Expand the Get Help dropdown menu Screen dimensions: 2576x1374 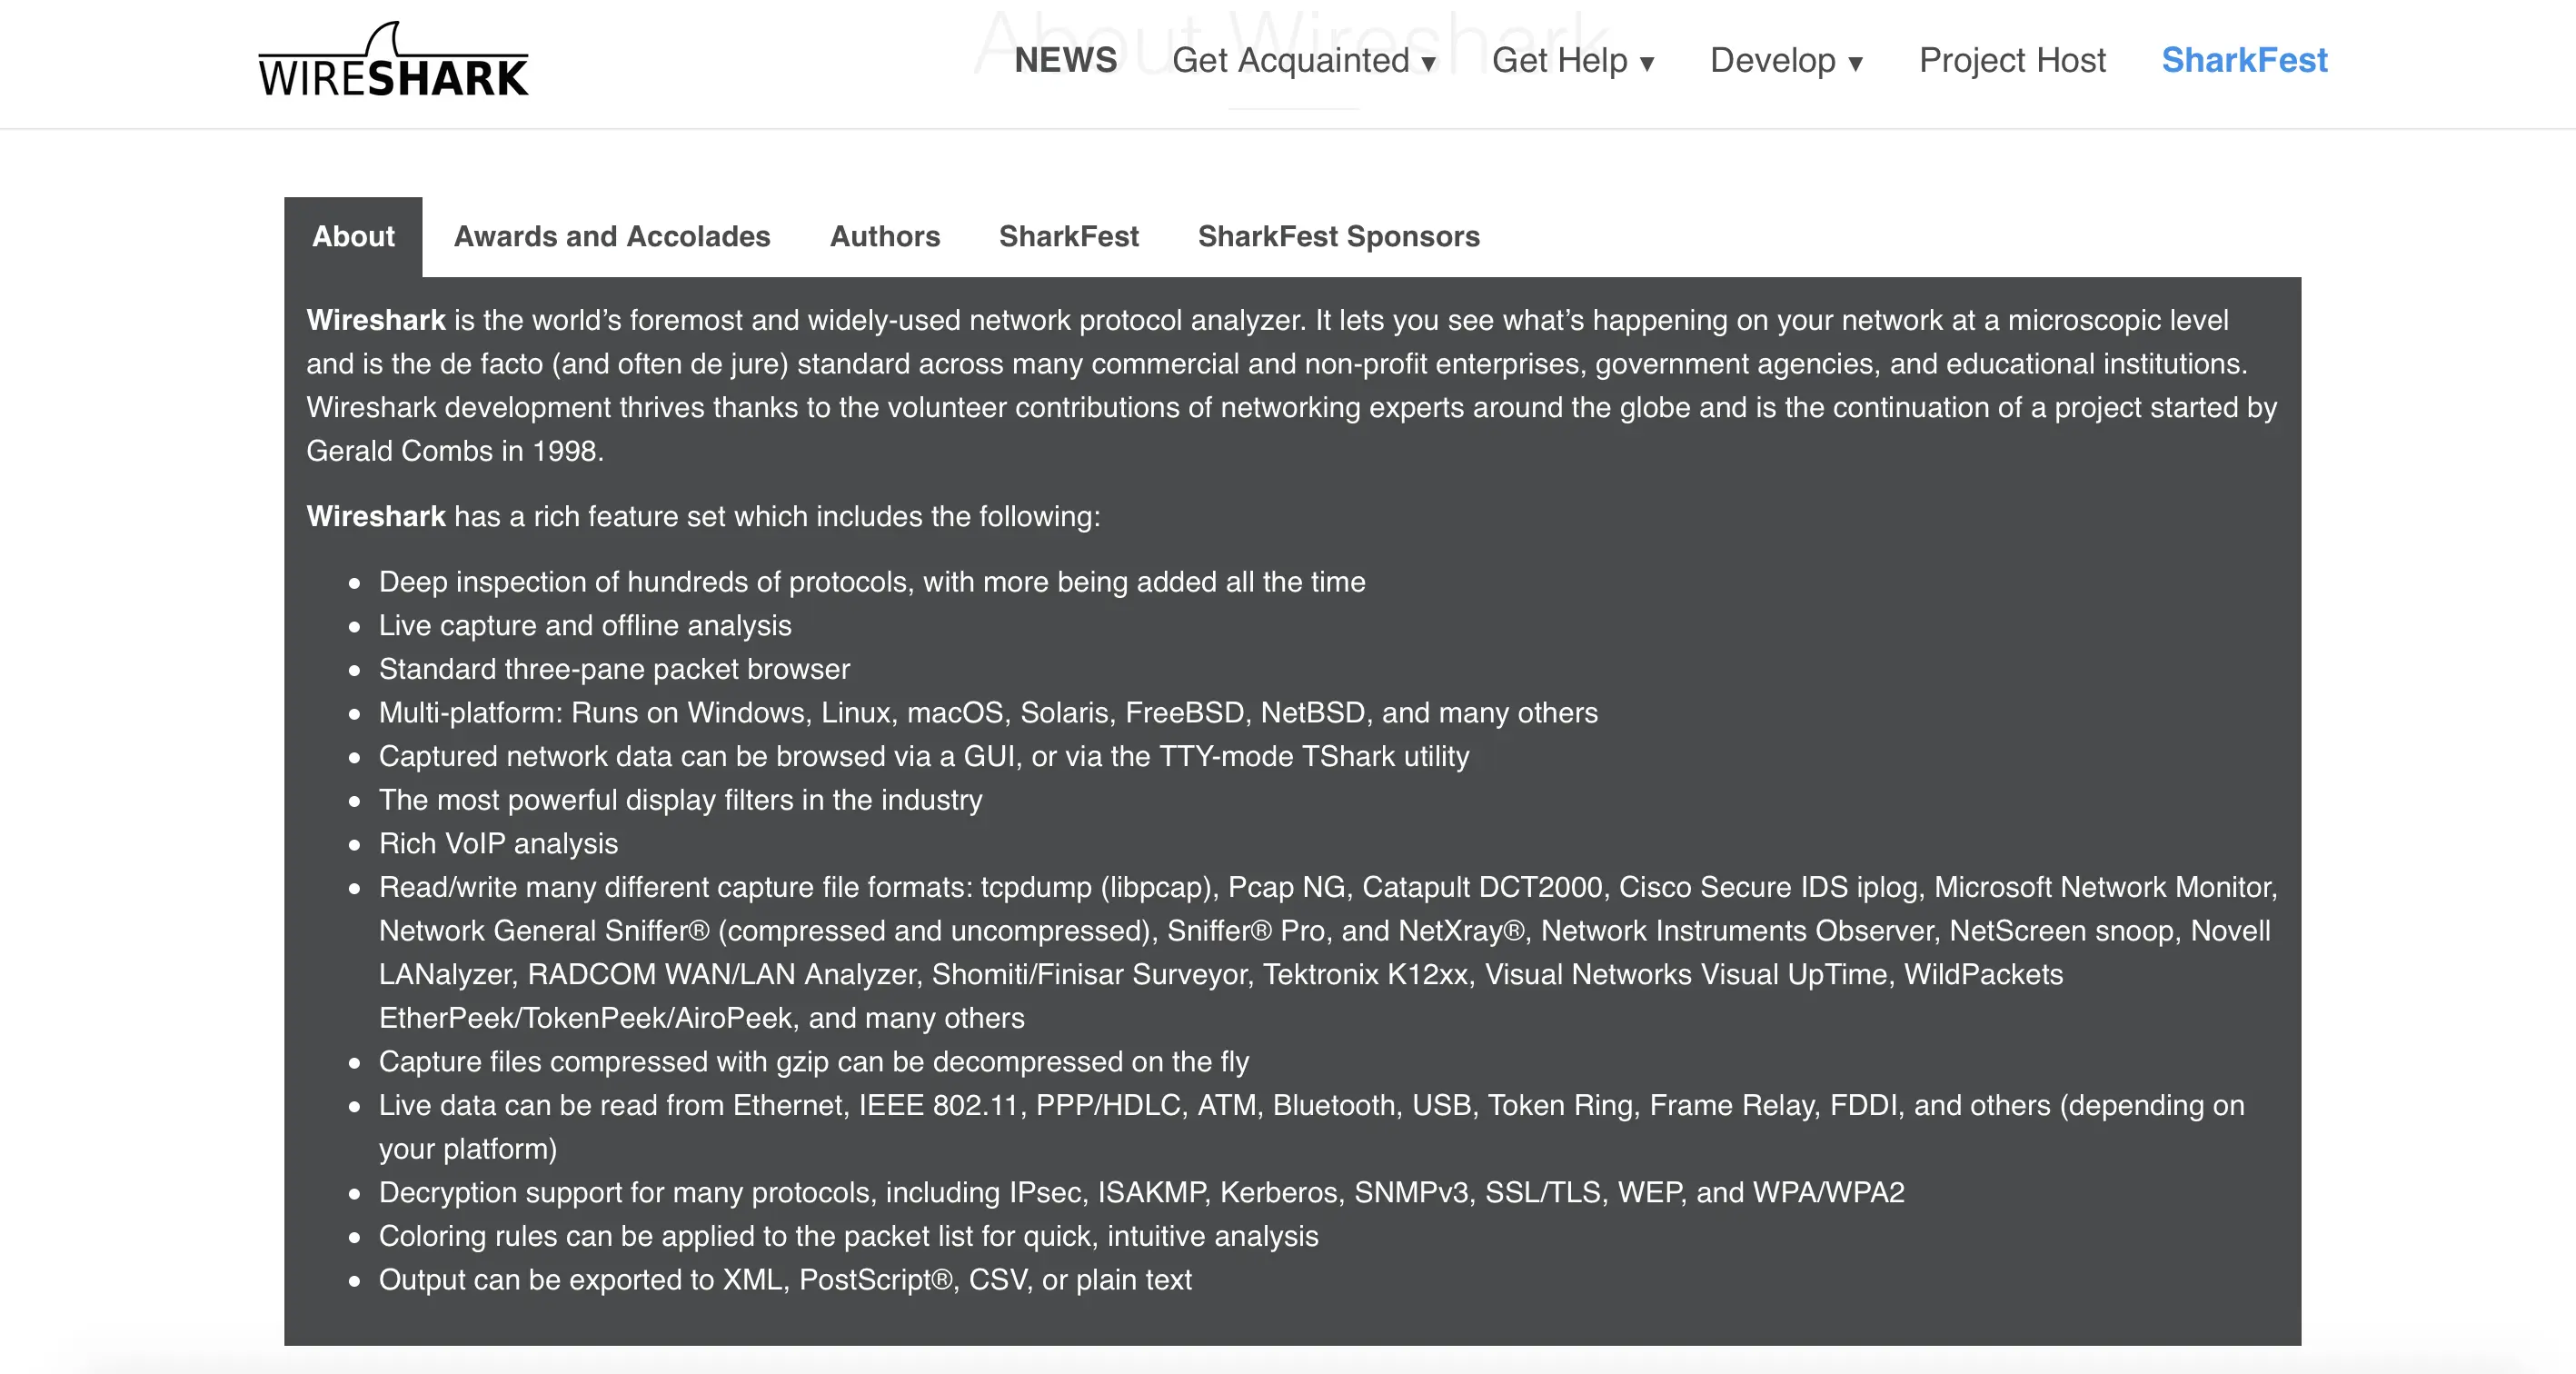tap(1572, 61)
